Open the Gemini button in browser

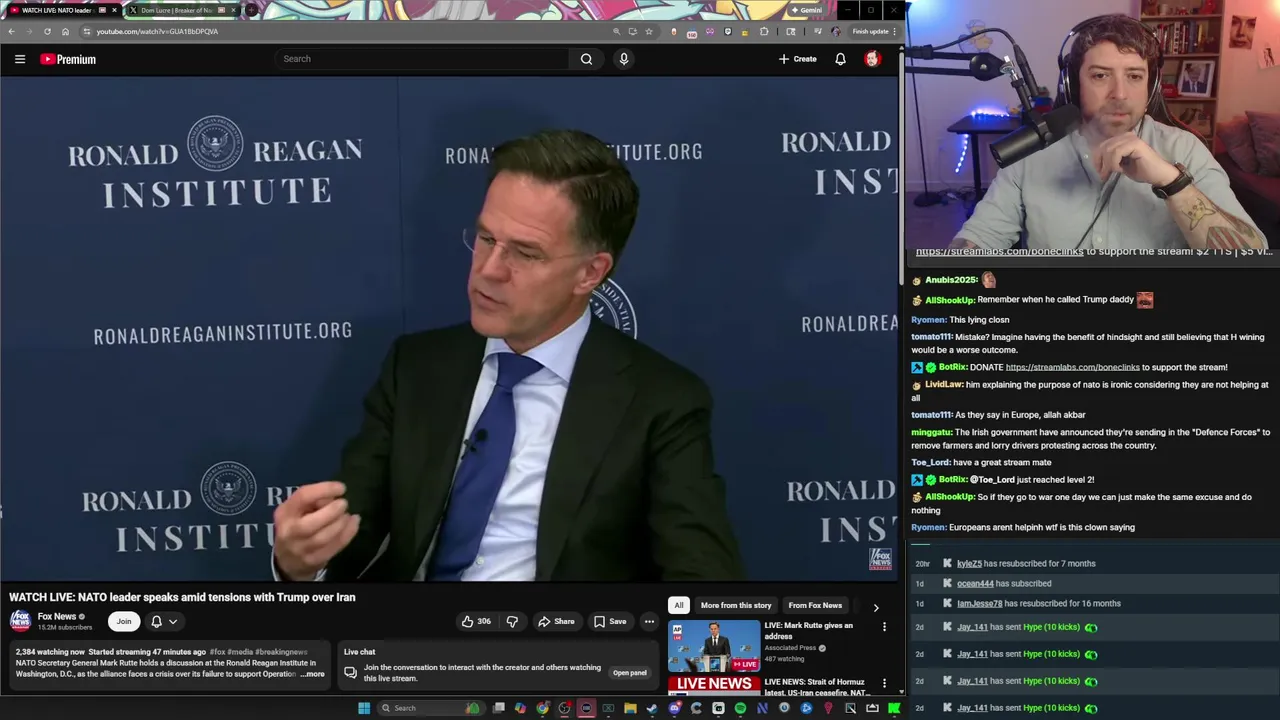pyautogui.click(x=806, y=10)
